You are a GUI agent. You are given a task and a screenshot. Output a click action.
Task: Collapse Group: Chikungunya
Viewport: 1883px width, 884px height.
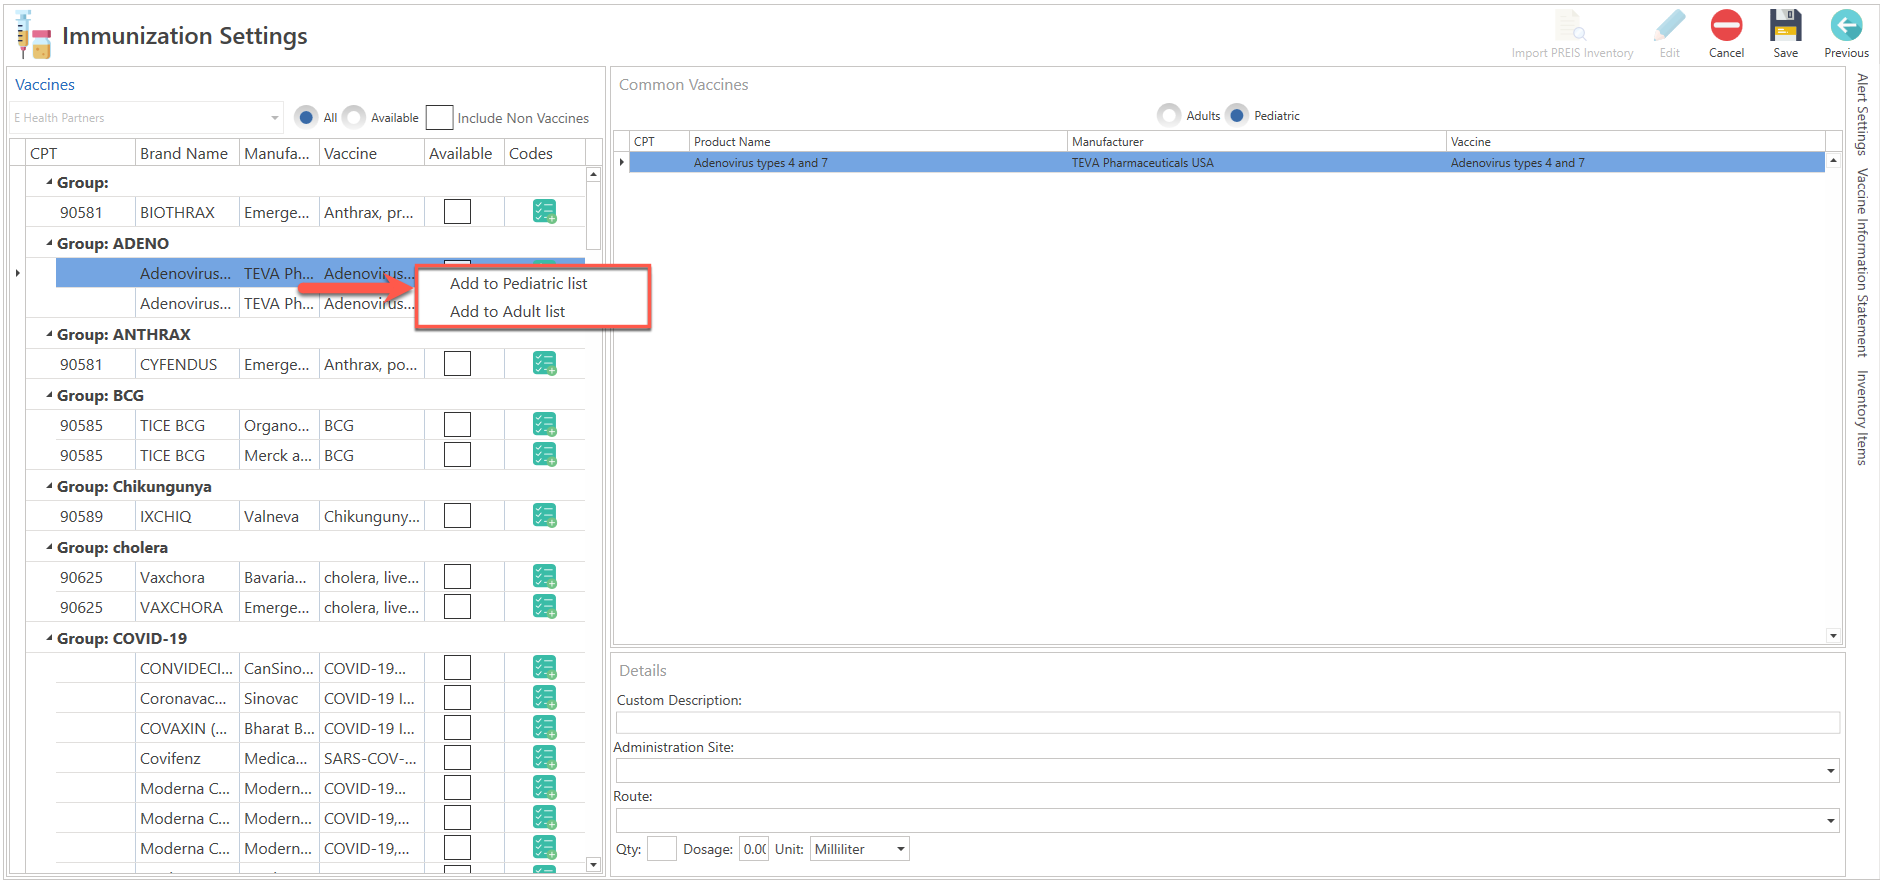50,486
